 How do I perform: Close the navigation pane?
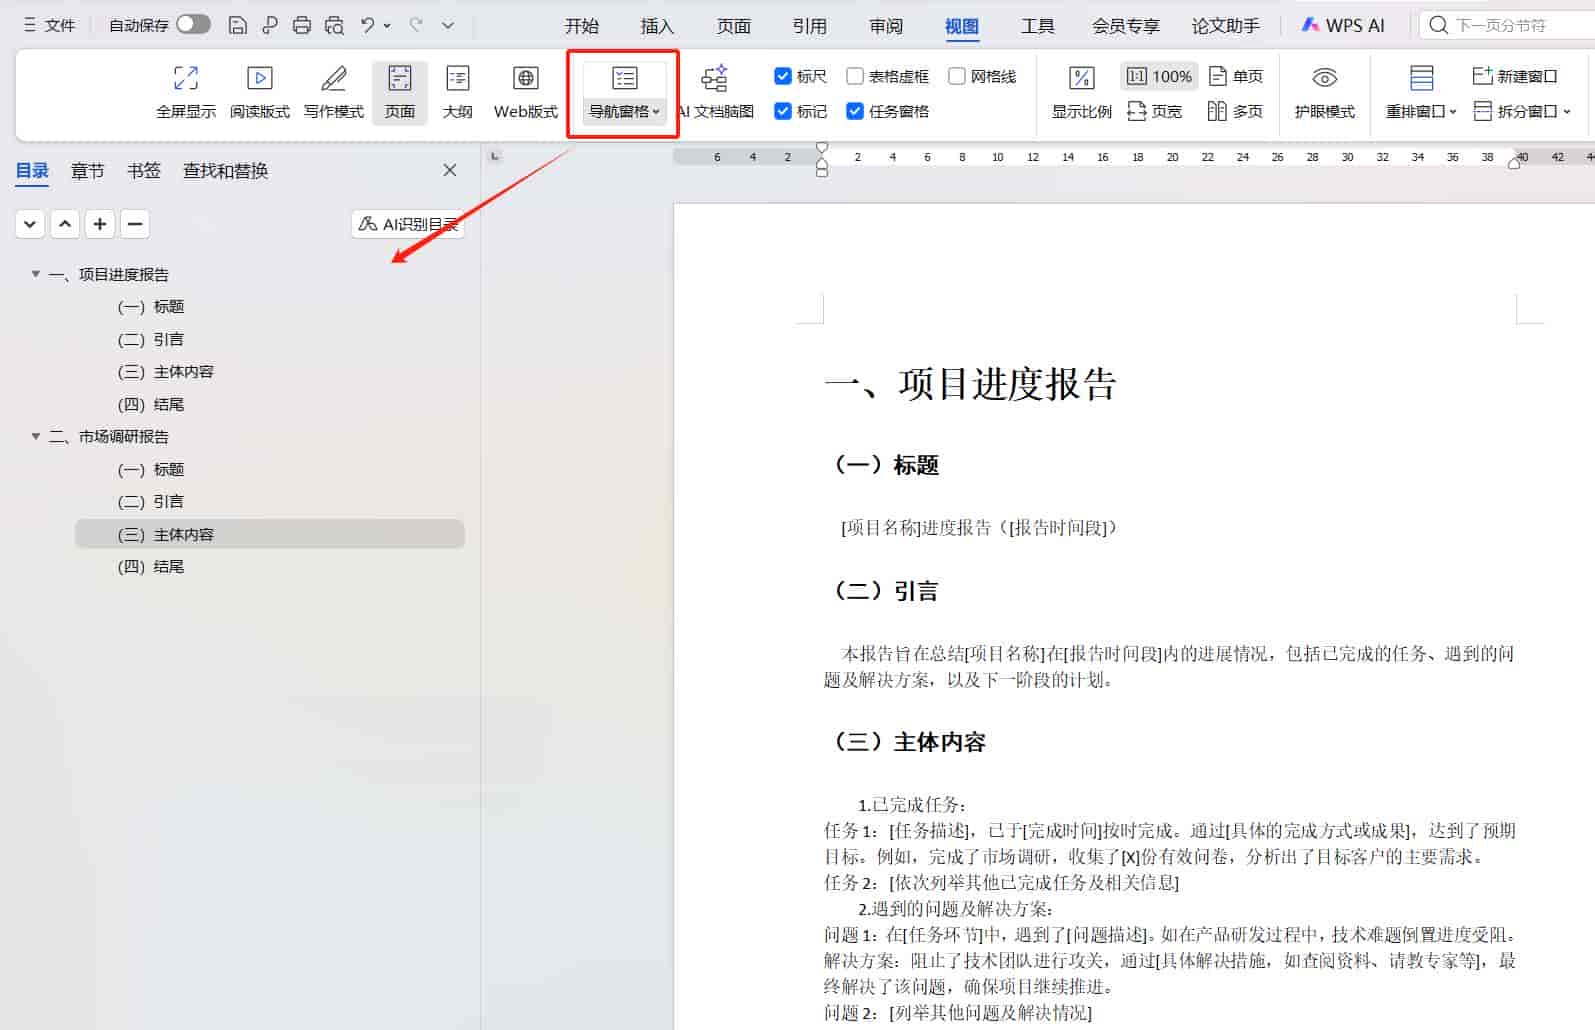pyautogui.click(x=450, y=170)
